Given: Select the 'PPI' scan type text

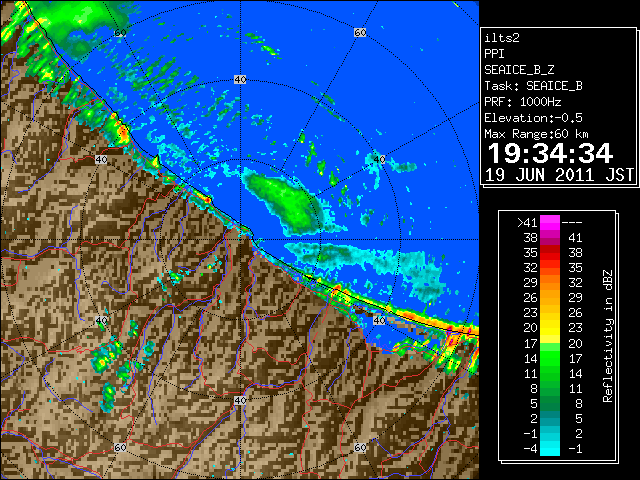Looking at the screenshot, I should click(494, 54).
